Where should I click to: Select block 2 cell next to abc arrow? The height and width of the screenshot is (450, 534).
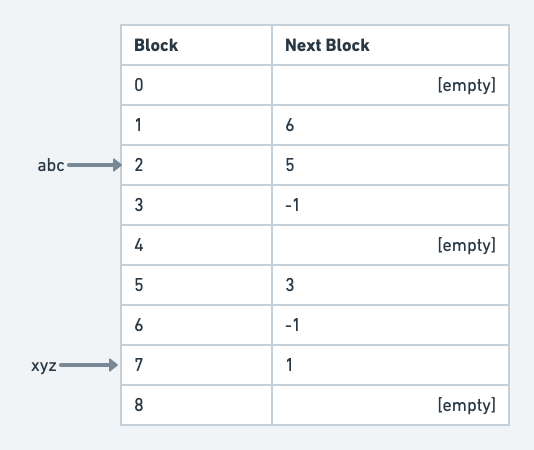click(197, 165)
